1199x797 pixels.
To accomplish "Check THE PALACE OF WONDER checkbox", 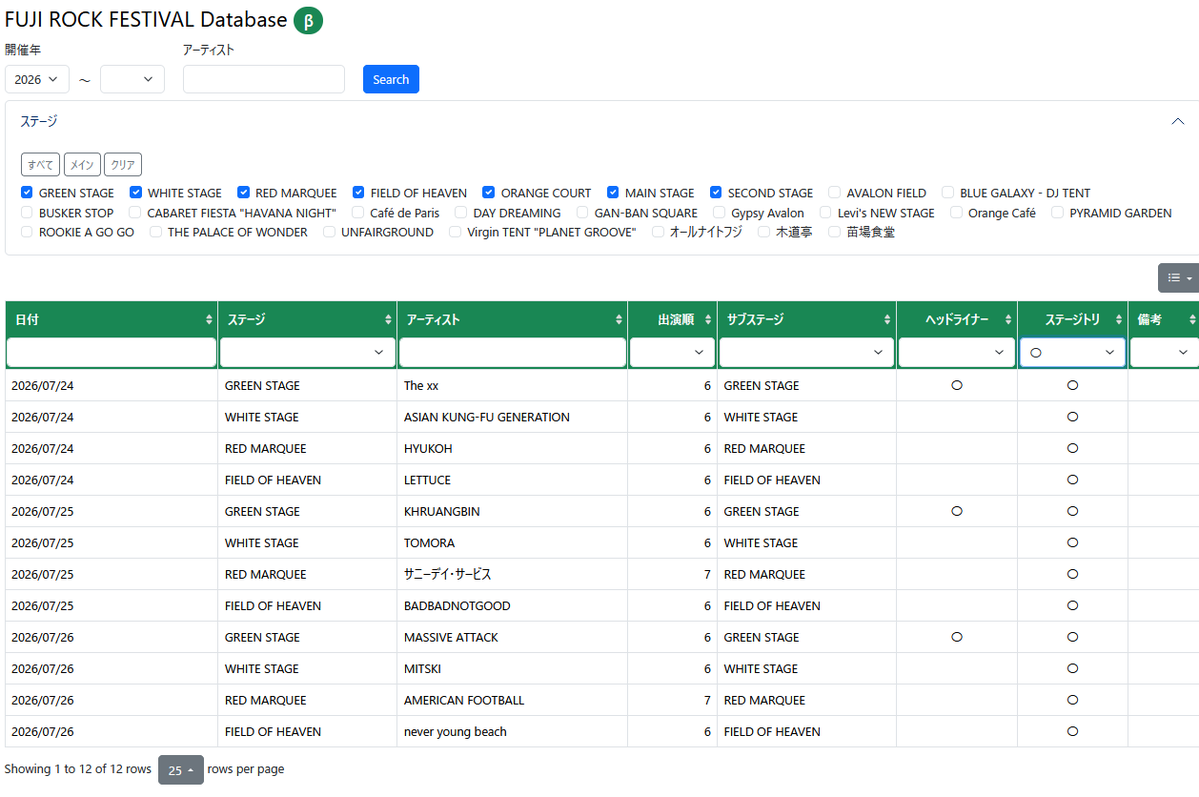I will tap(155, 231).
